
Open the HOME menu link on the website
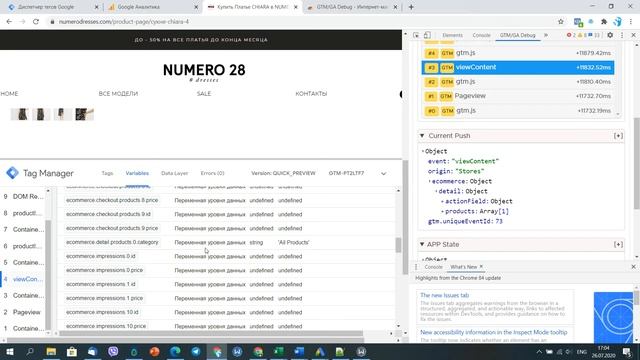tap(9, 93)
